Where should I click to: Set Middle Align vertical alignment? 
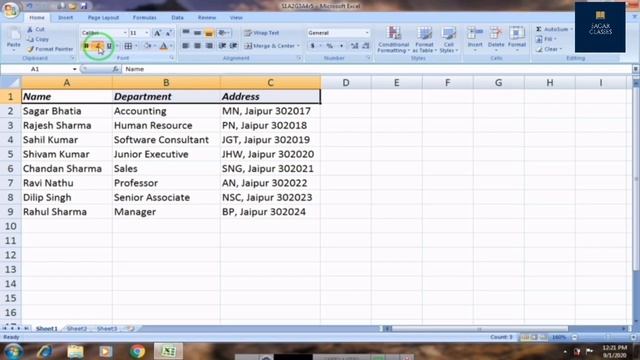pyautogui.click(x=198, y=33)
